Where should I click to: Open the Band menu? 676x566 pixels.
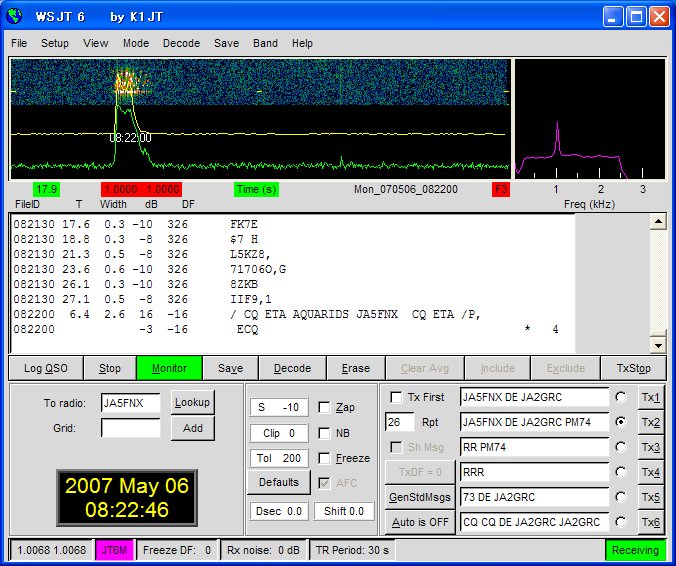[265, 43]
